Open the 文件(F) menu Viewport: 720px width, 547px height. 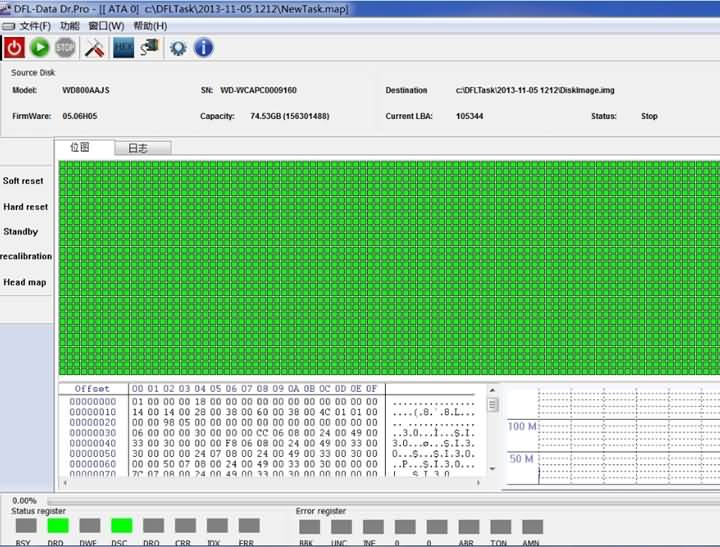pos(34,25)
